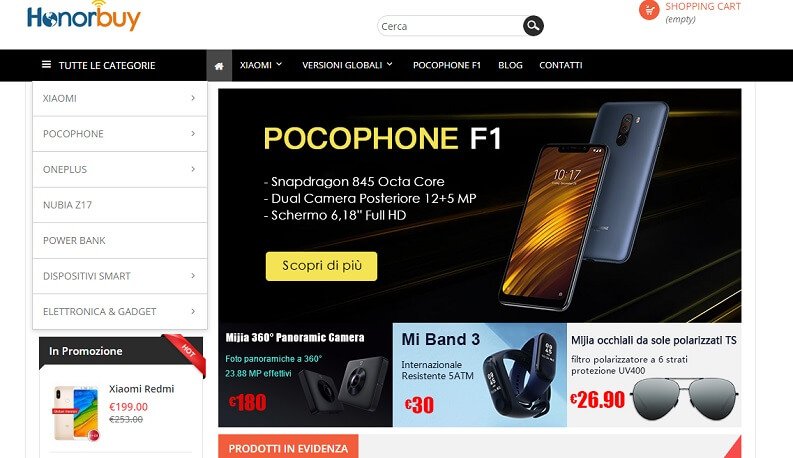Select Pocophone F1 in the navigation bar
Screen dimensions: 793x458
coord(447,65)
